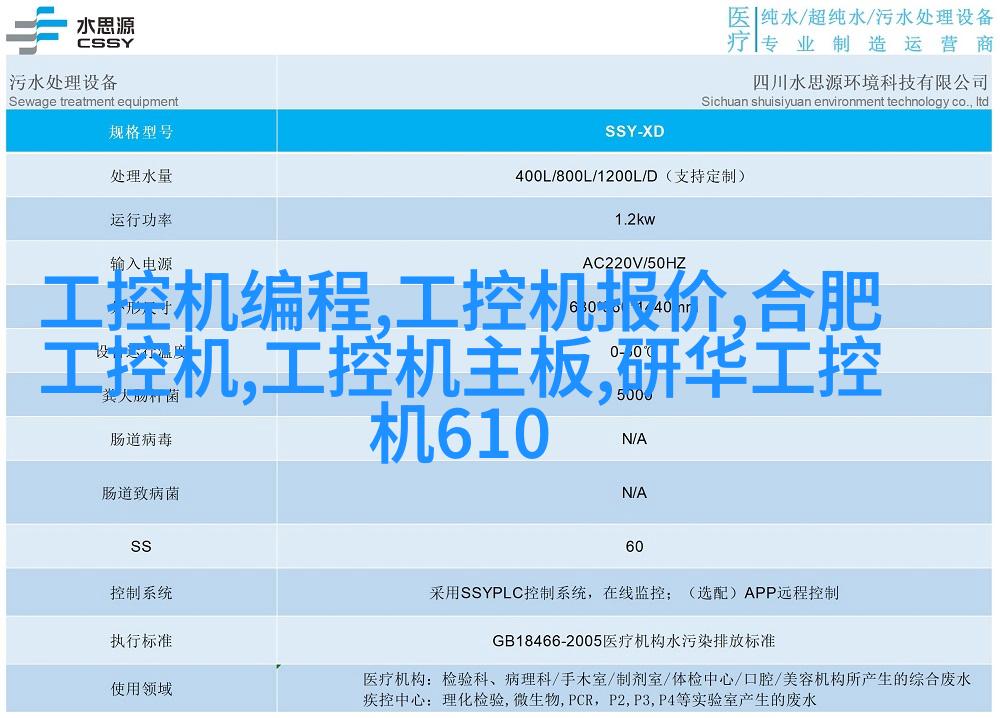Click the CSSY 水思源 company logo
The width and height of the screenshot is (1000, 718).
coord(70,30)
